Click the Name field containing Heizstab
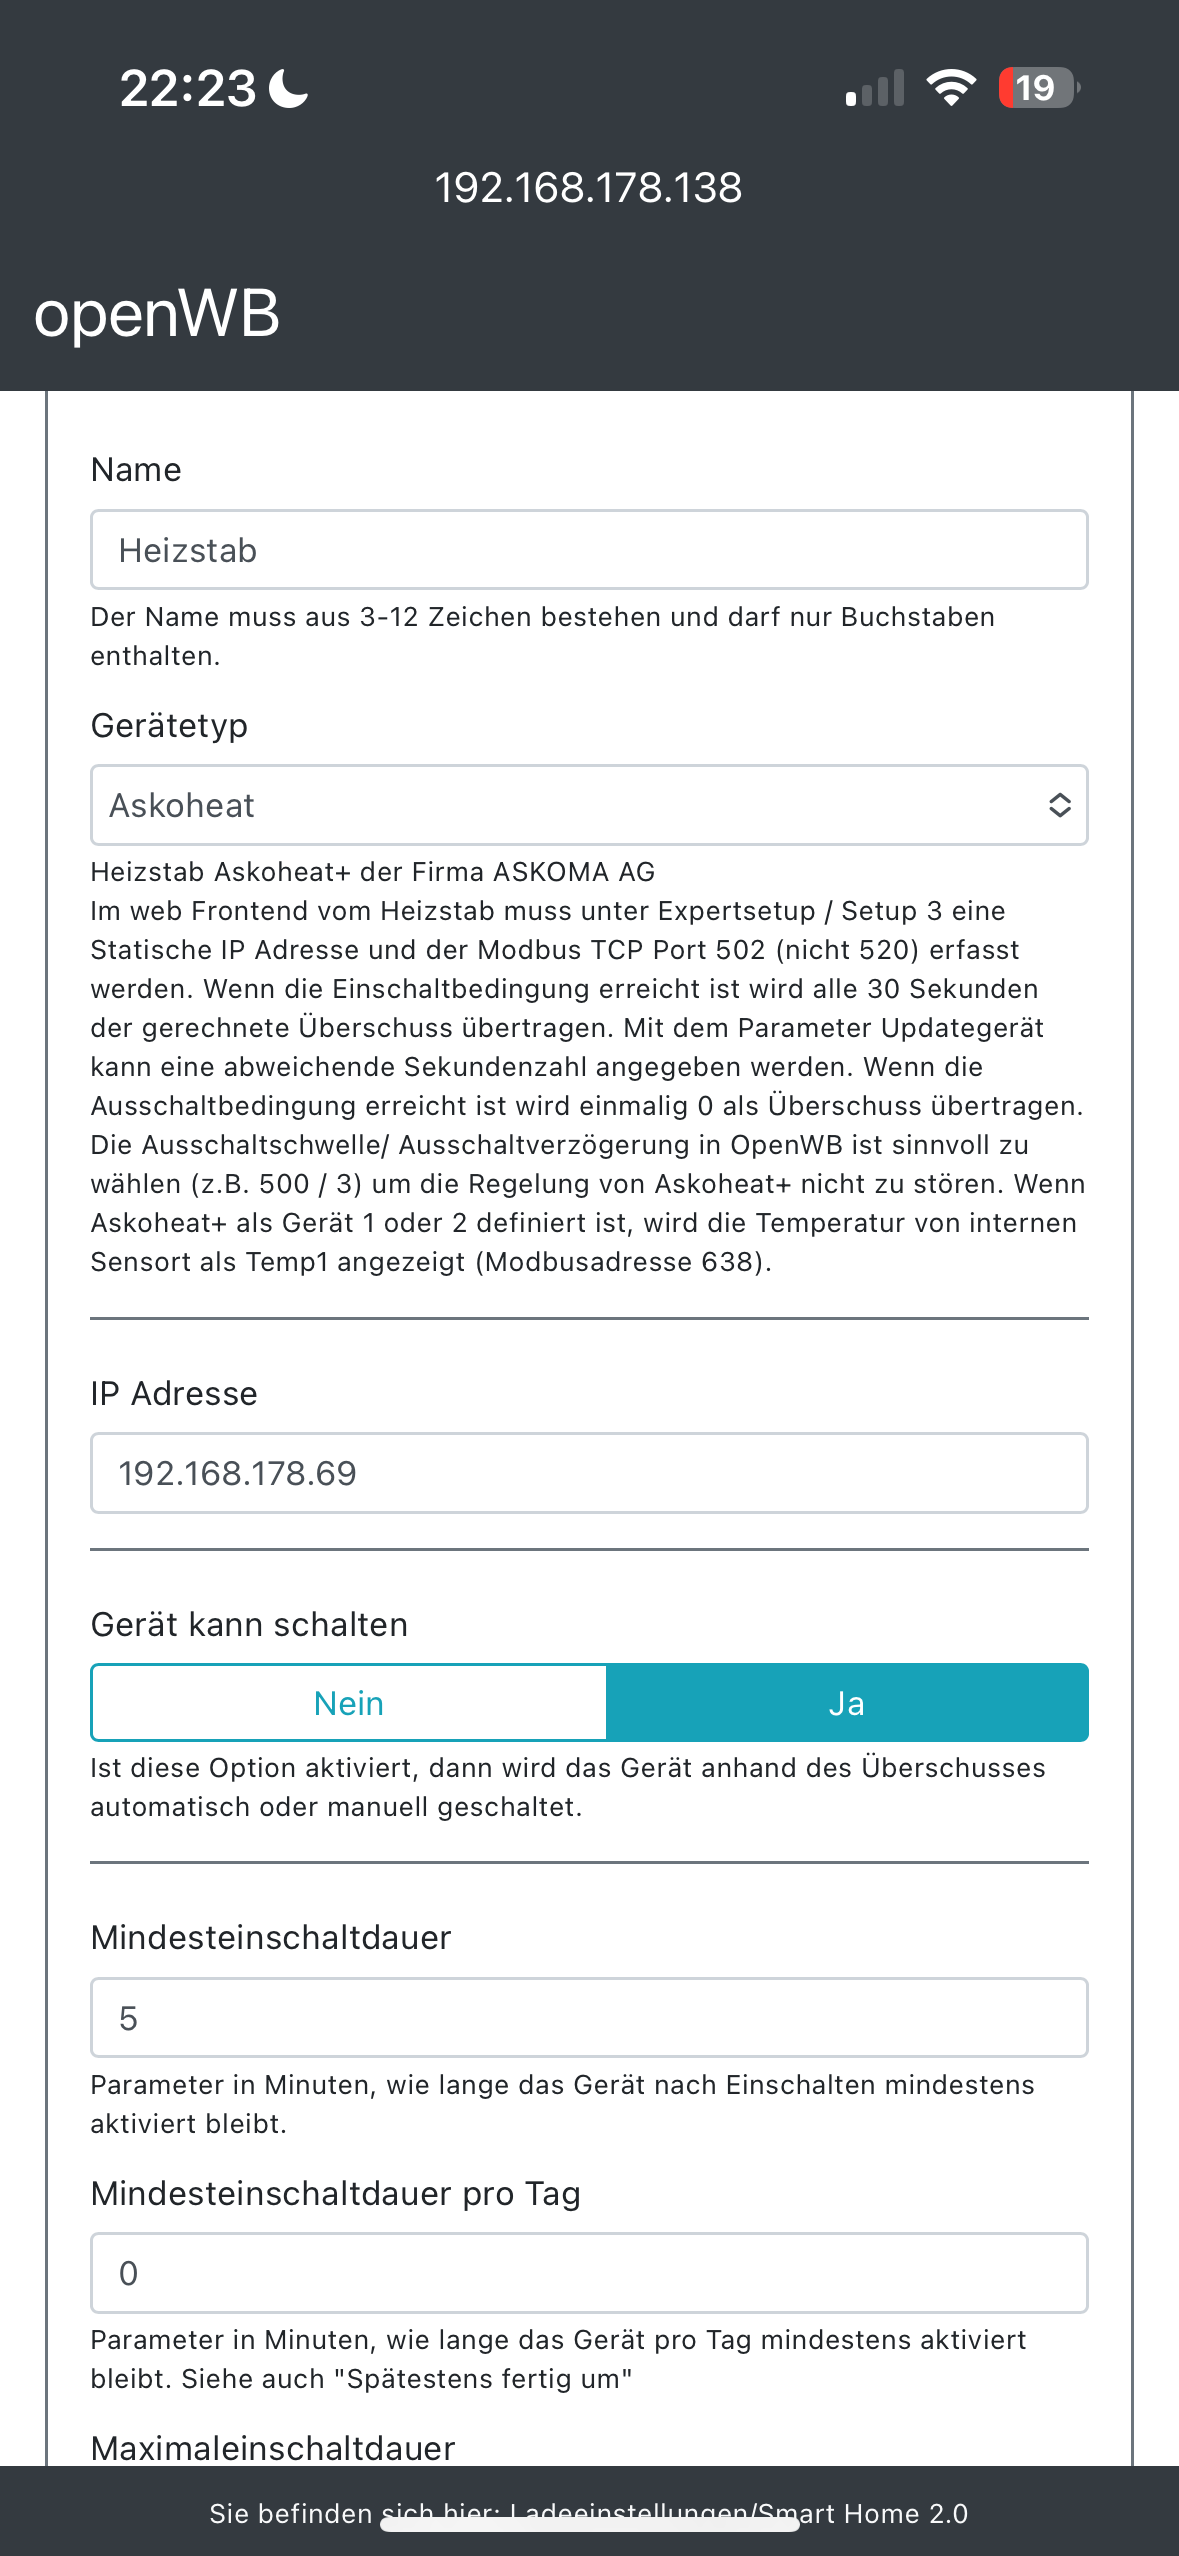Screen dimensions: 1179x2556 tap(589, 550)
